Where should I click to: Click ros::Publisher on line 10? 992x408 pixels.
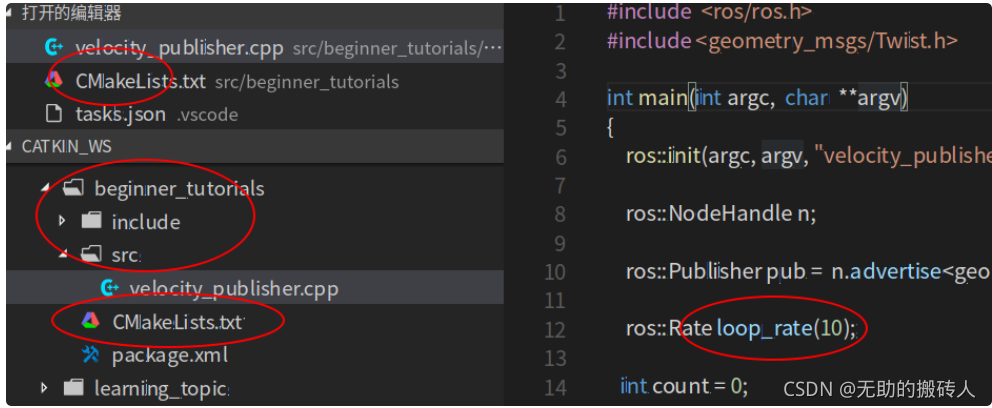pyautogui.click(x=694, y=271)
